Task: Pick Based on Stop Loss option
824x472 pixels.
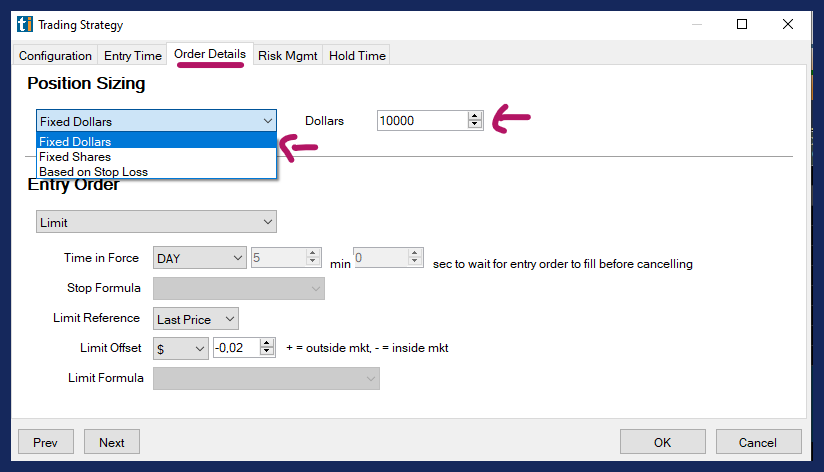Action: (93, 172)
